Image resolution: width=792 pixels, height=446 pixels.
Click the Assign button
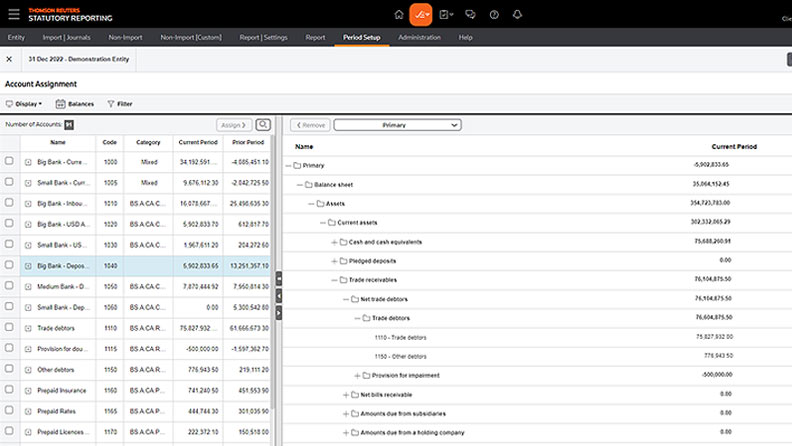point(234,125)
